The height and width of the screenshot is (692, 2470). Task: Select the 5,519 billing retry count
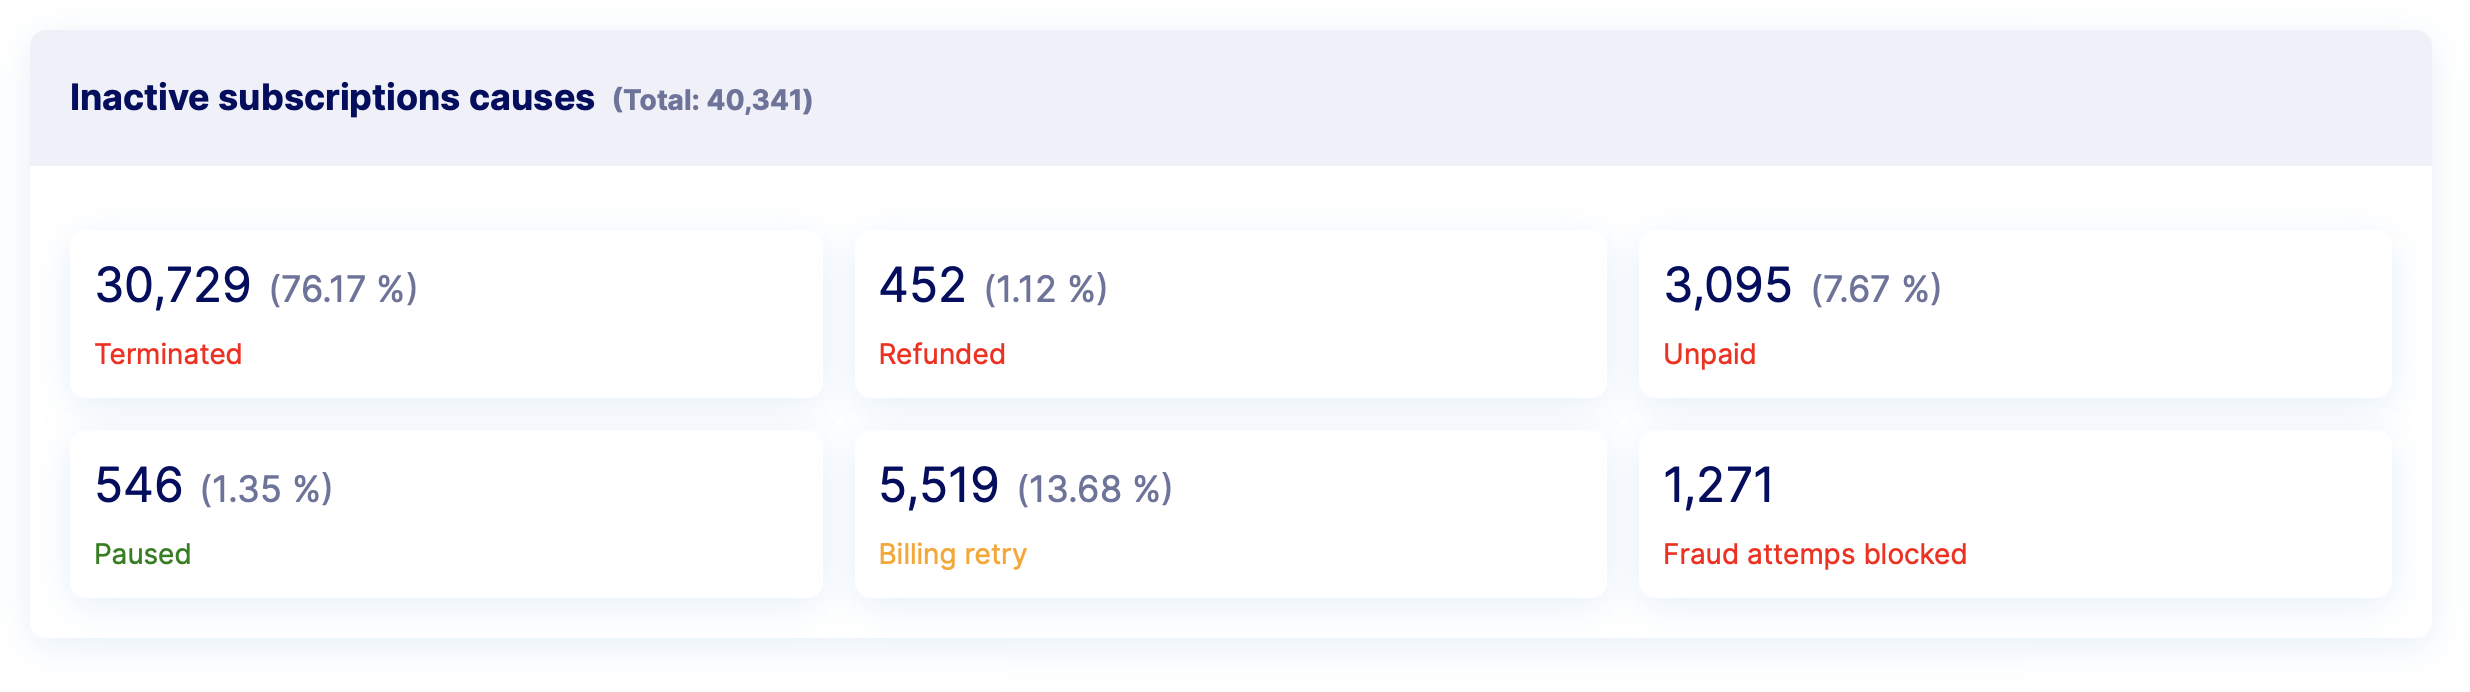939,486
